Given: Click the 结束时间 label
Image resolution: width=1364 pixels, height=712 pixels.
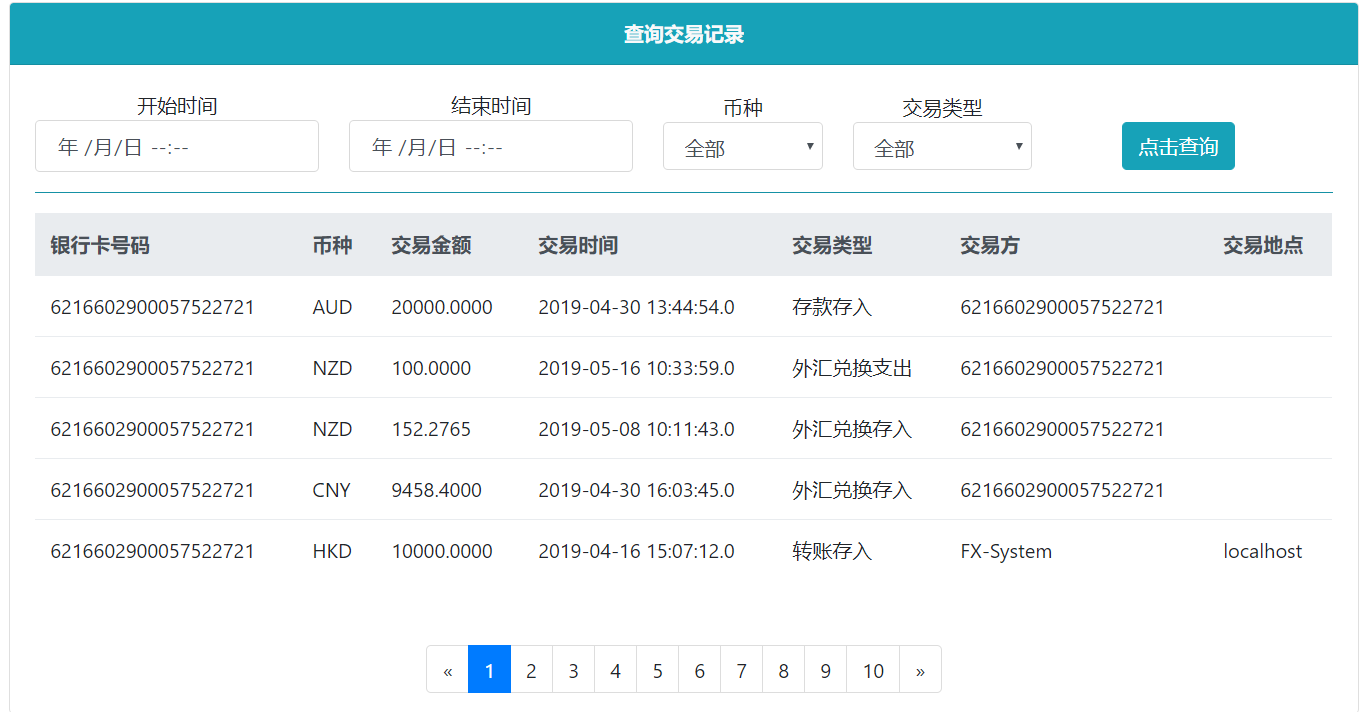Looking at the screenshot, I should pos(491,105).
